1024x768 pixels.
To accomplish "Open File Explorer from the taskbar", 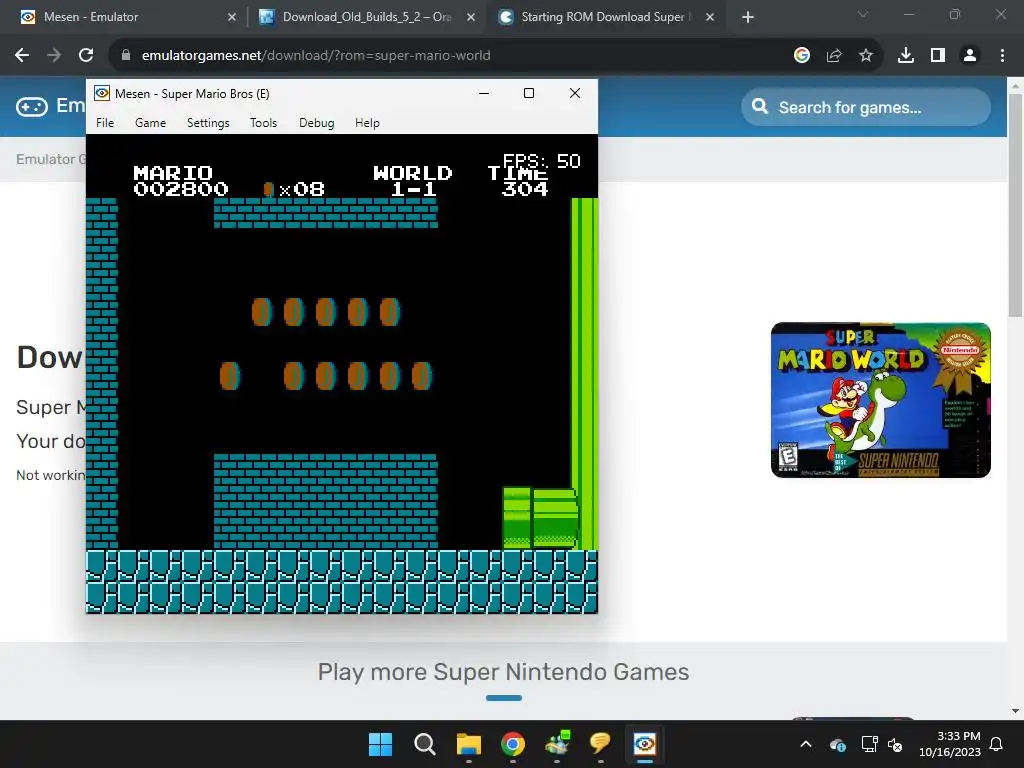I will [x=469, y=744].
